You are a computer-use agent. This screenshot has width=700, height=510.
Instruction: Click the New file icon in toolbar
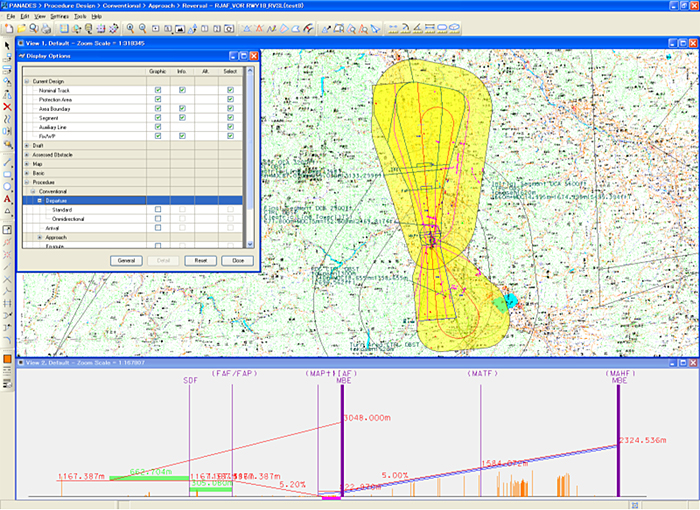pyautogui.click(x=7, y=30)
